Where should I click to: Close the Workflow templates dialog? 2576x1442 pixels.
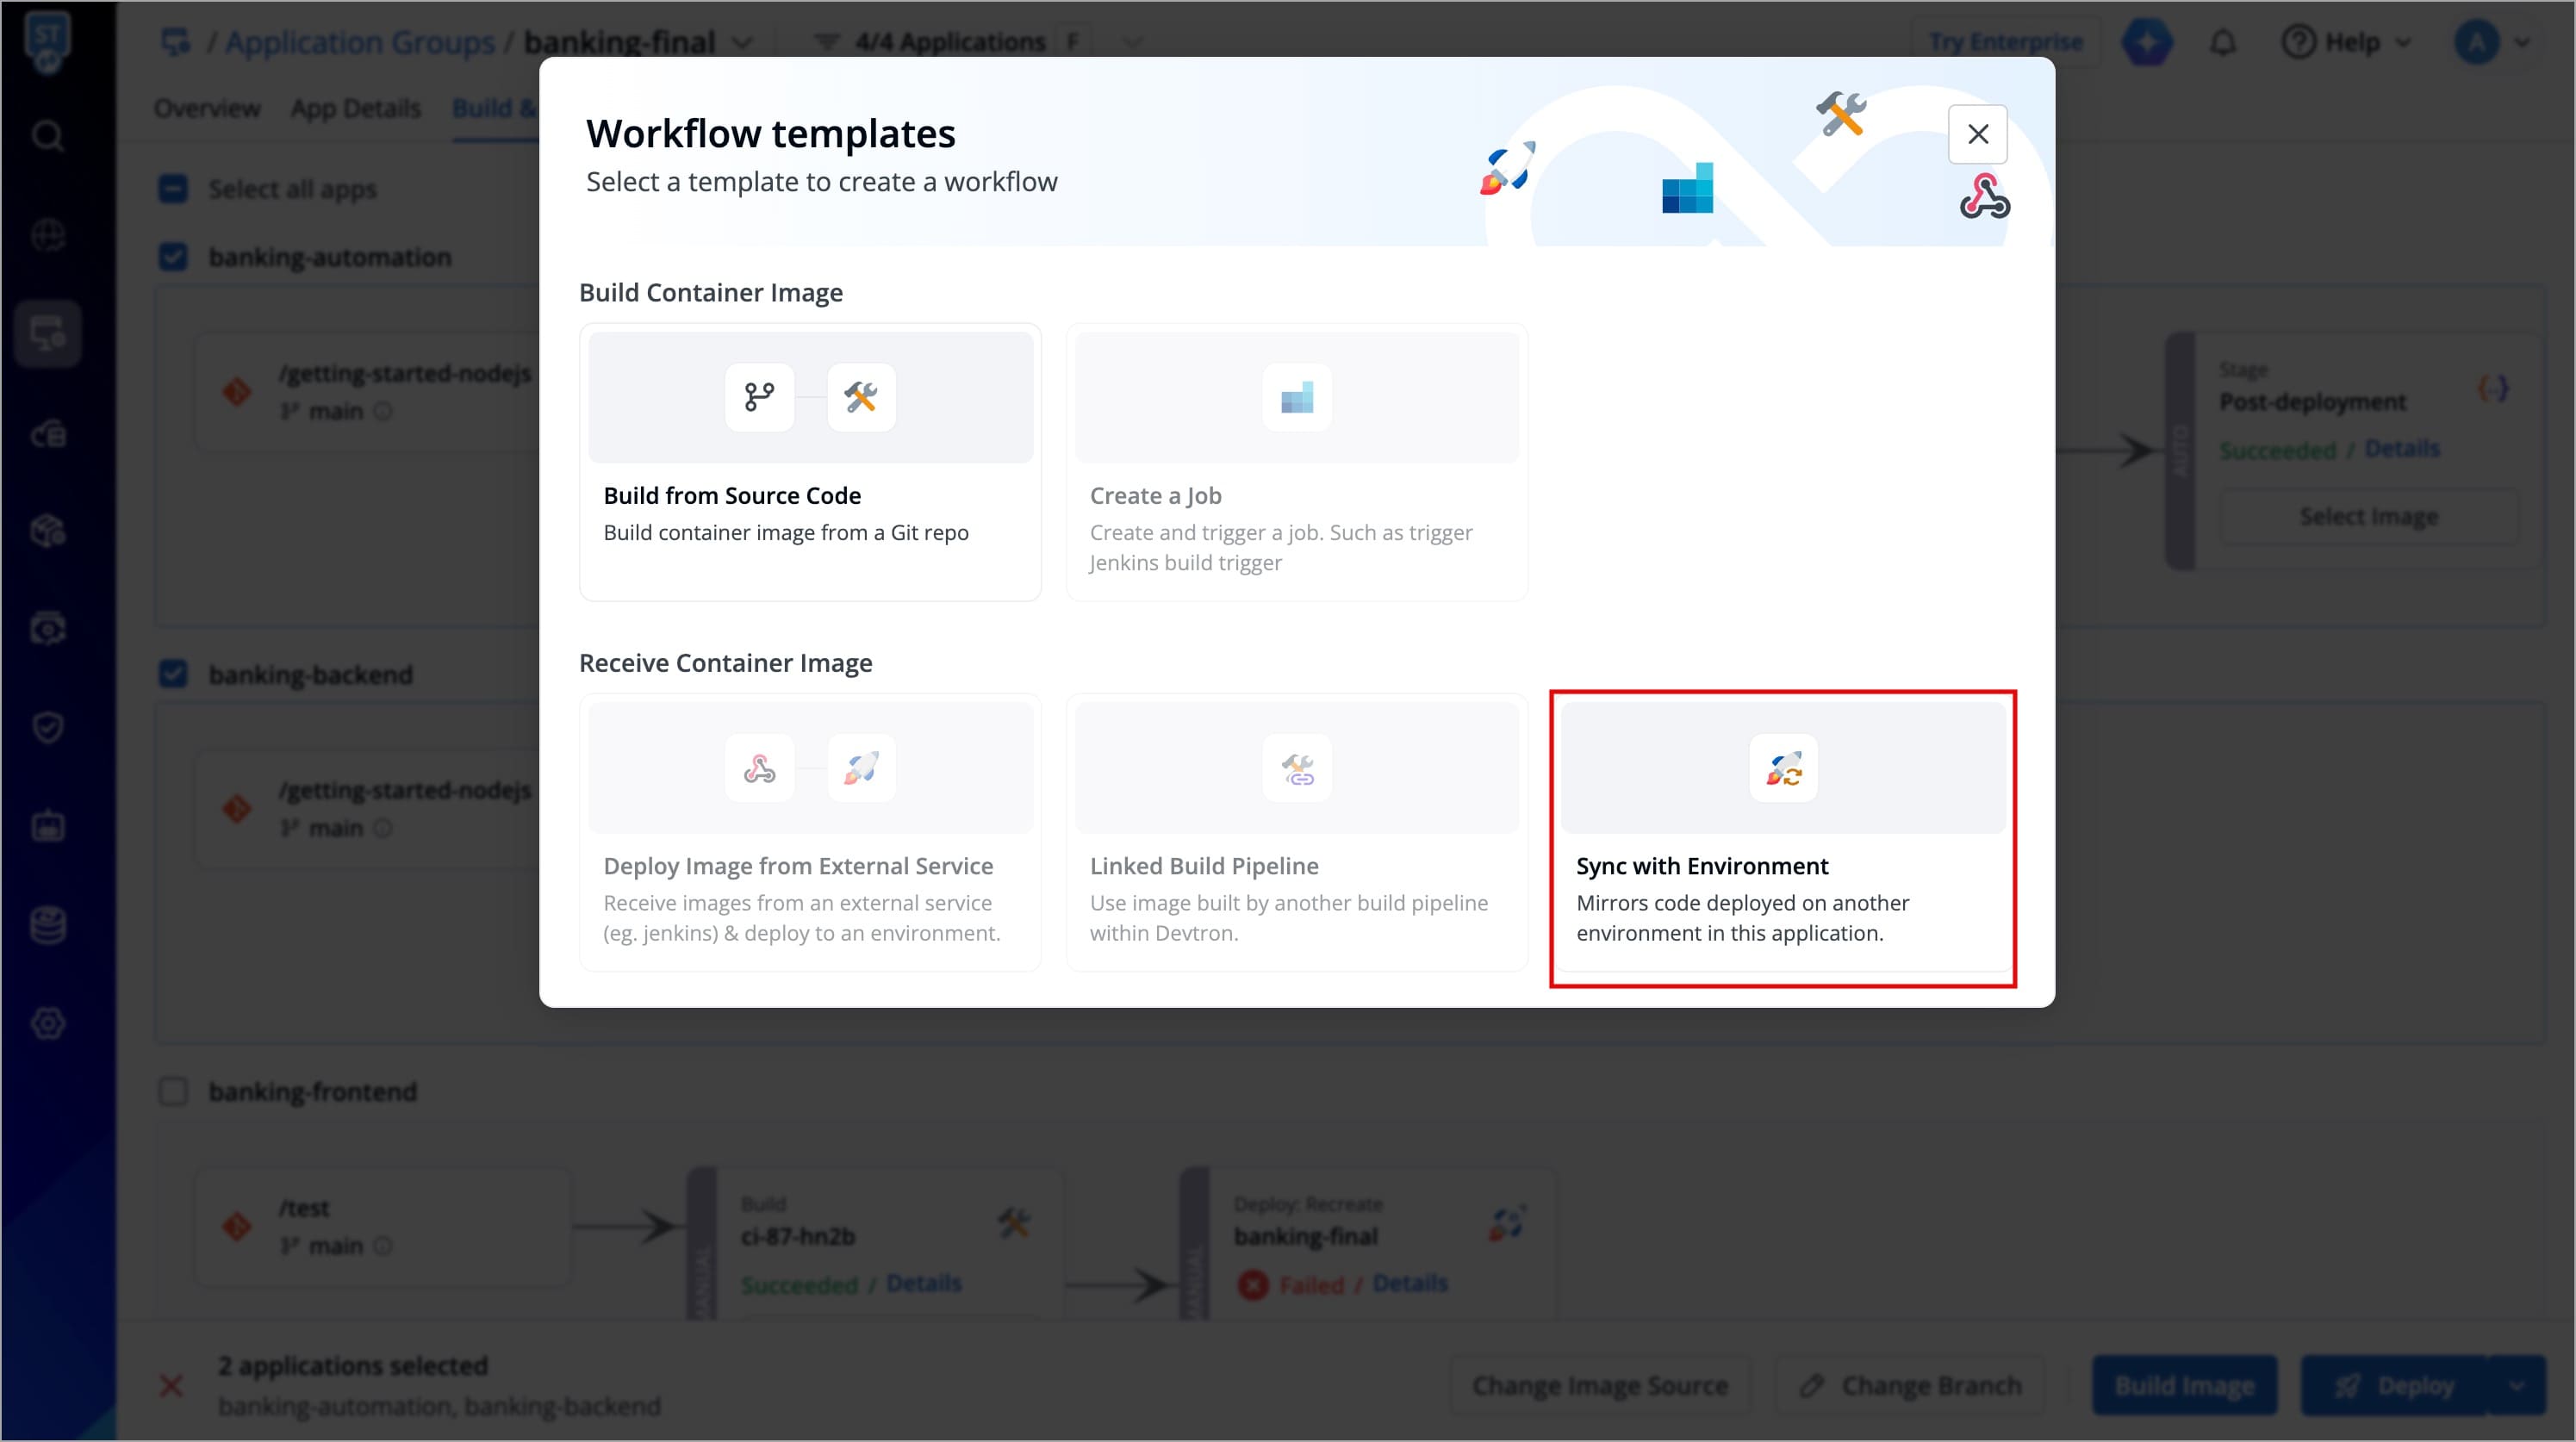point(1977,134)
